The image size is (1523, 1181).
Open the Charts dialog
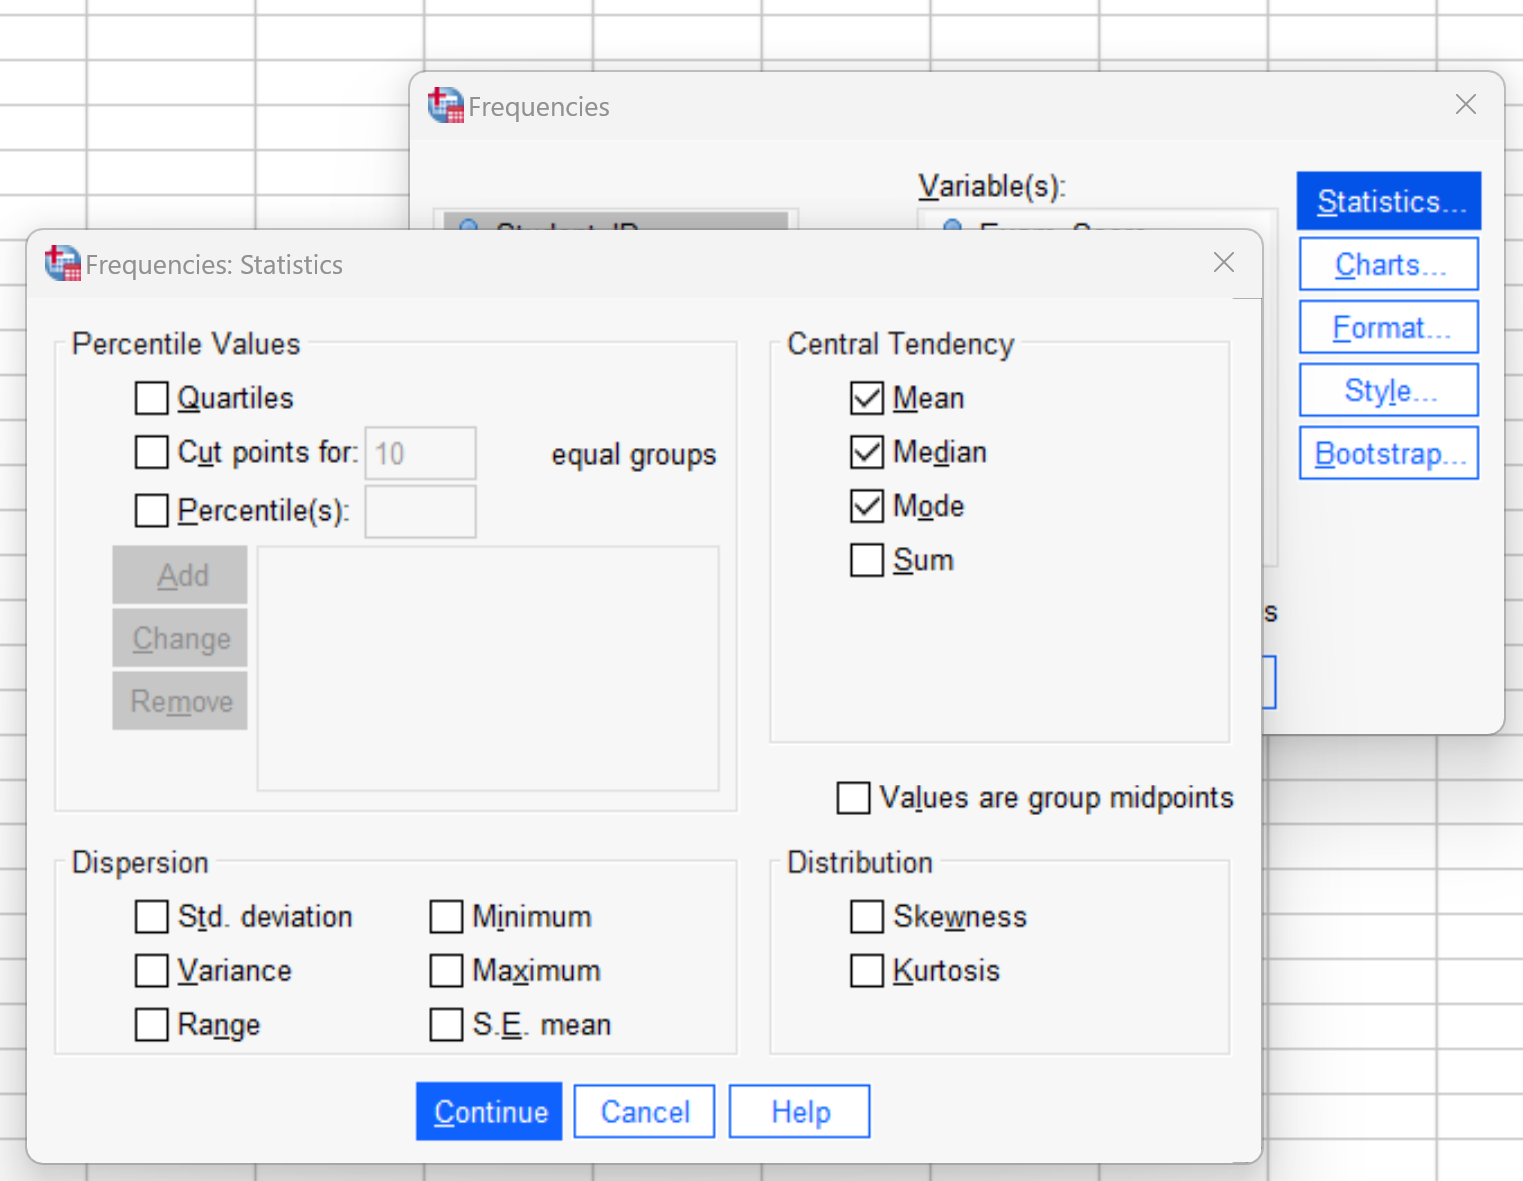click(x=1388, y=263)
